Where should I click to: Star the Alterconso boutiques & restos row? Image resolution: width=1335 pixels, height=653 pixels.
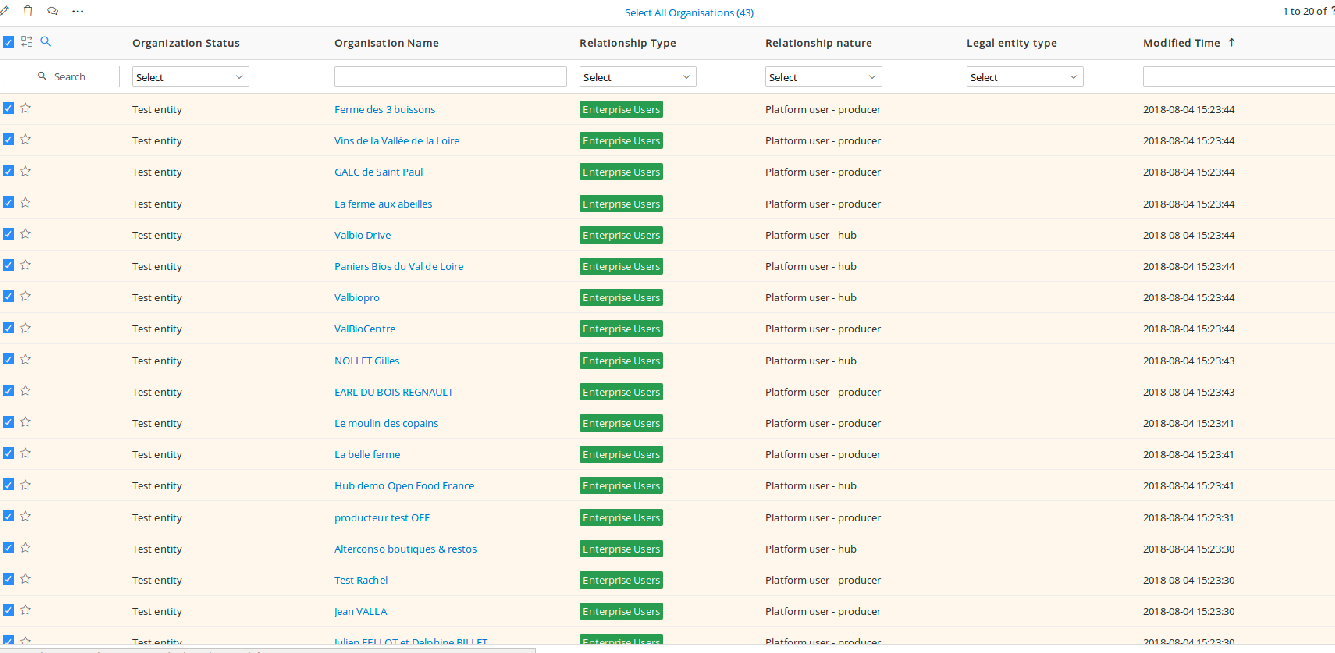coord(26,548)
